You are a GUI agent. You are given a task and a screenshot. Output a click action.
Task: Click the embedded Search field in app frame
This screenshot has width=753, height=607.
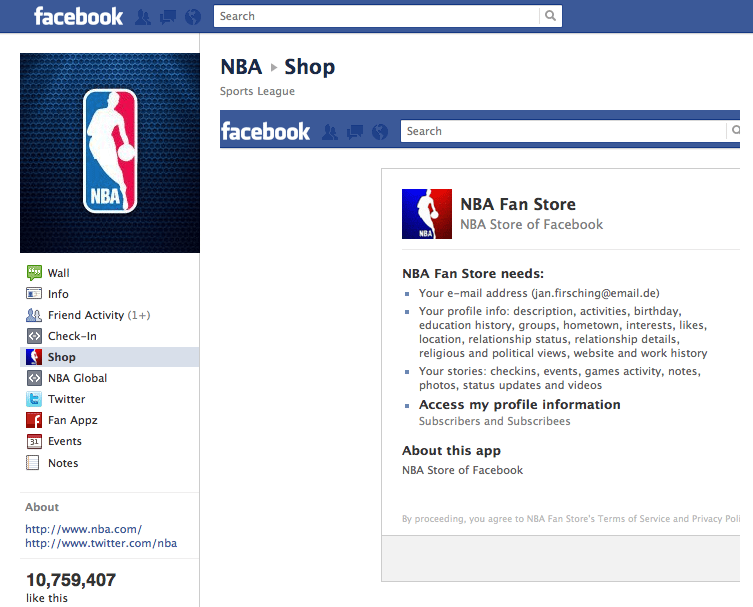point(563,131)
